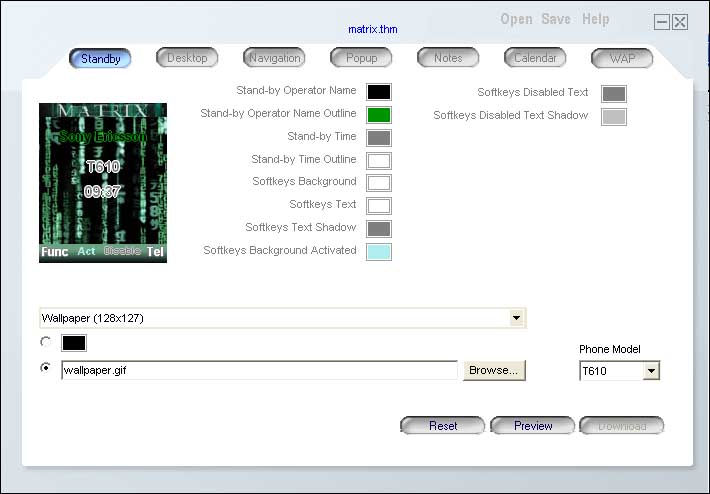Viewport: 710px width, 494px height.
Task: Click the disabled Download button
Action: pyautogui.click(x=622, y=426)
